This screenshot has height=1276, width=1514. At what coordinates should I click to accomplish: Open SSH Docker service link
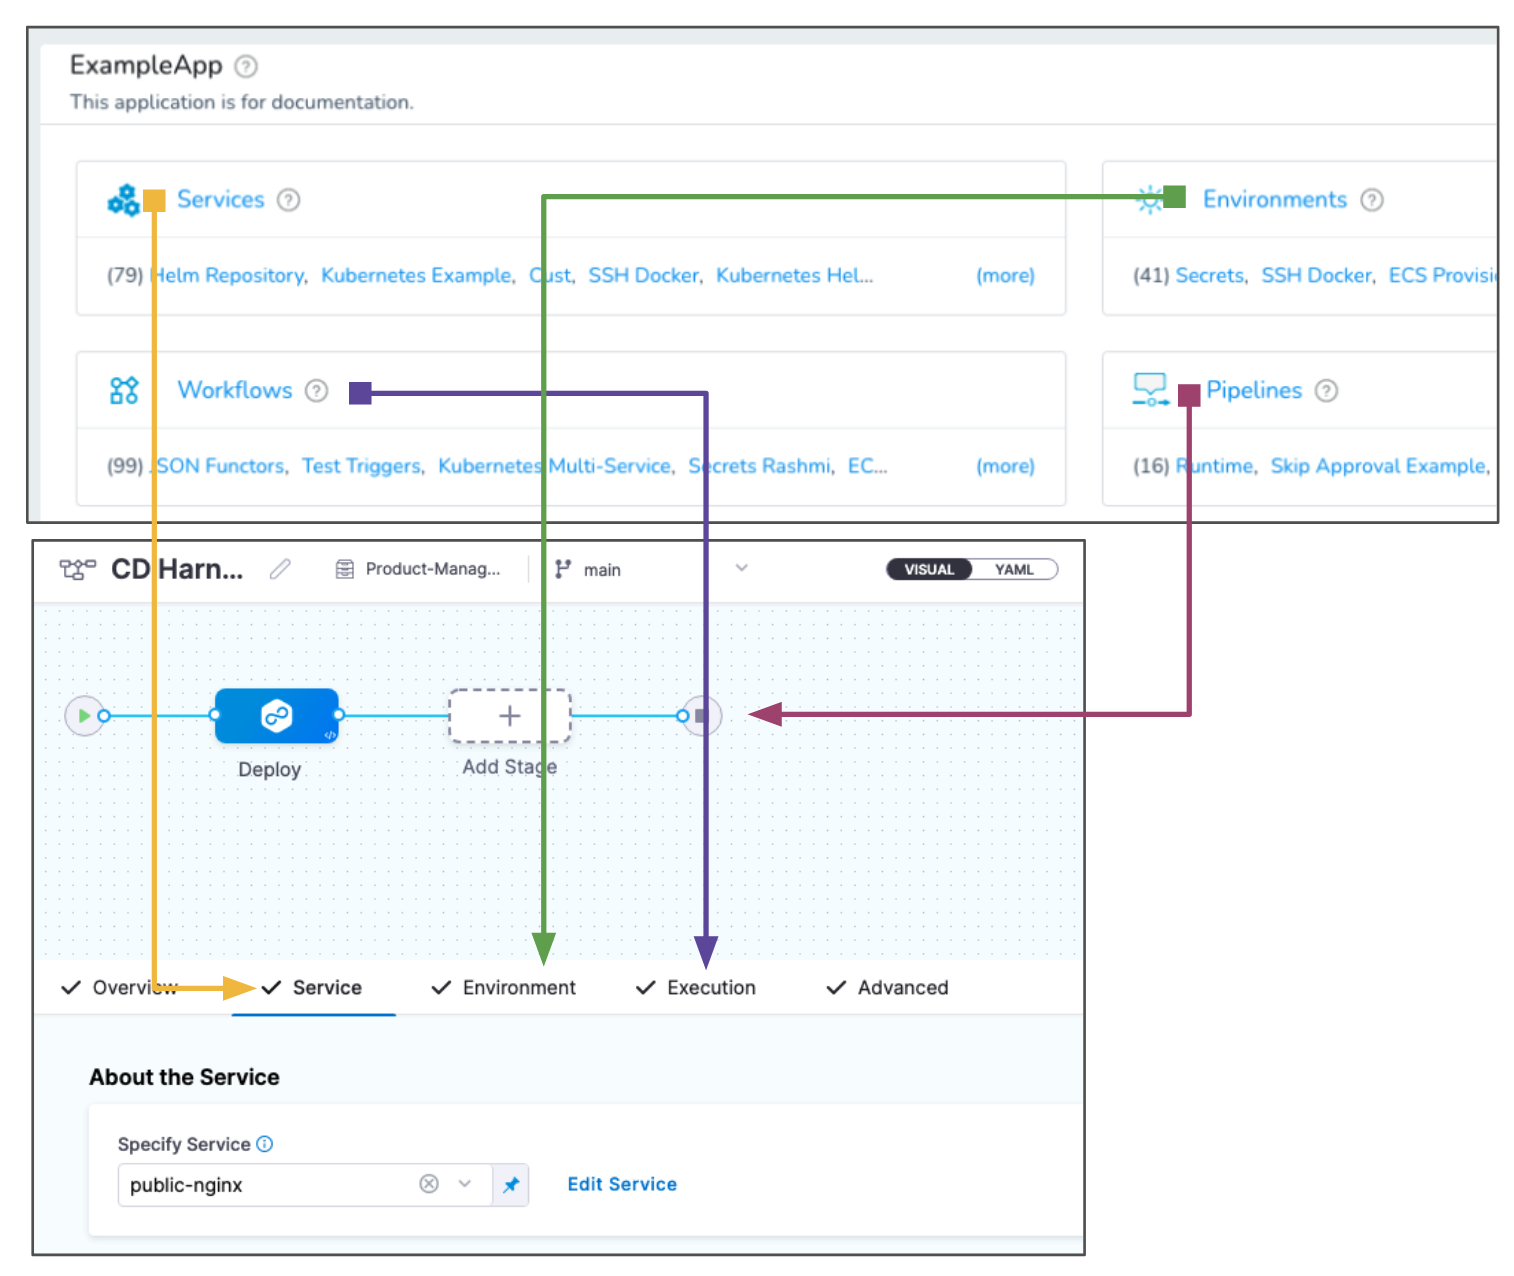[x=643, y=275]
